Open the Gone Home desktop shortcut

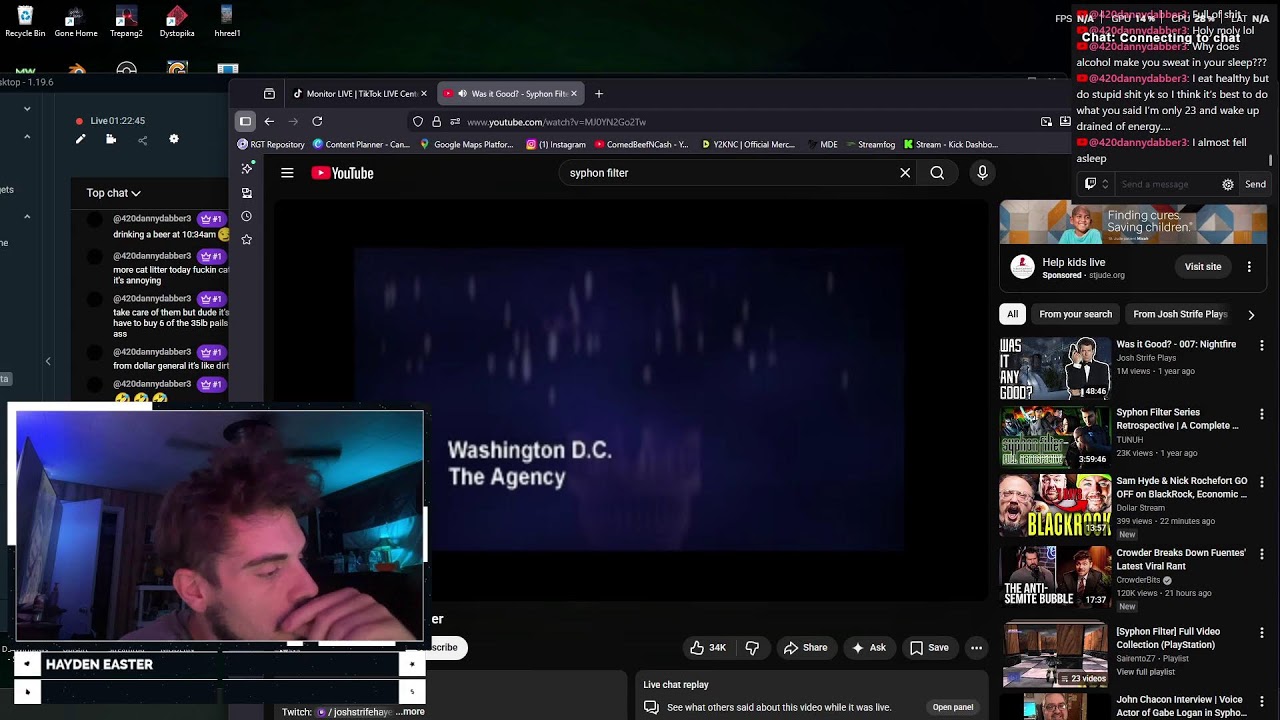point(76,22)
